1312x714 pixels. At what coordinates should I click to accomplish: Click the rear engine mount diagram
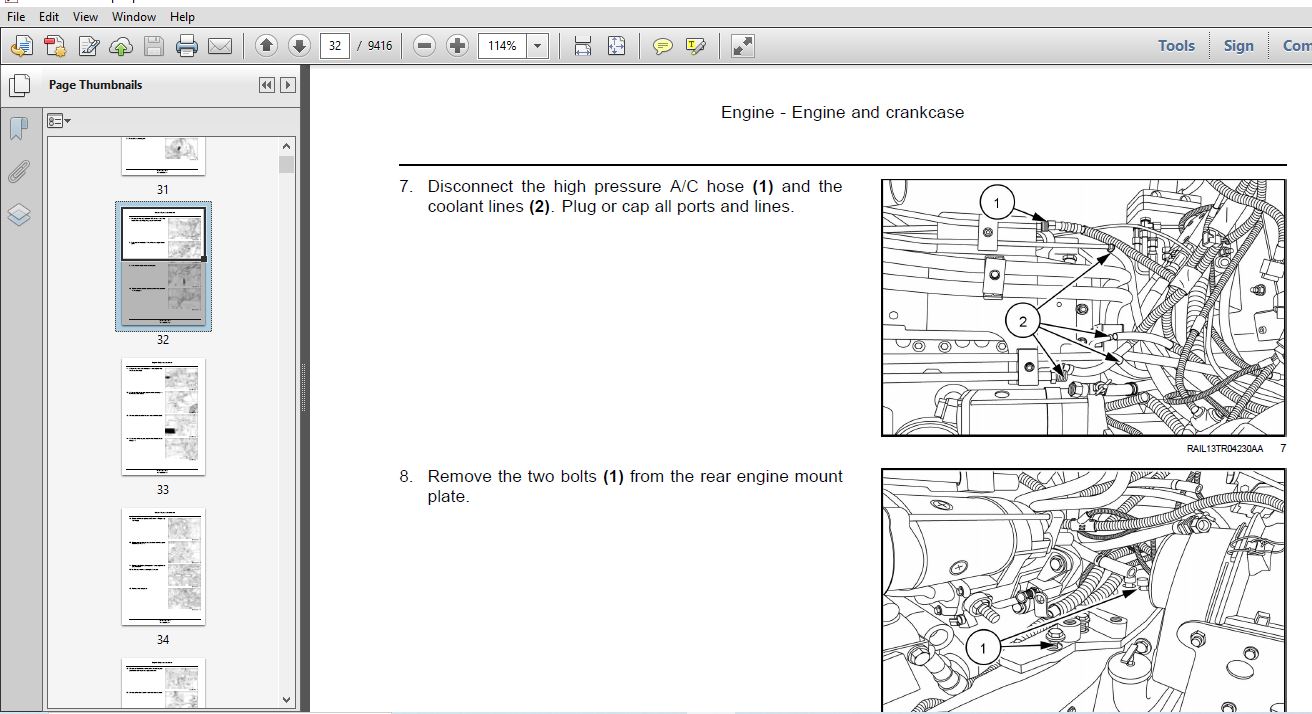click(1083, 590)
